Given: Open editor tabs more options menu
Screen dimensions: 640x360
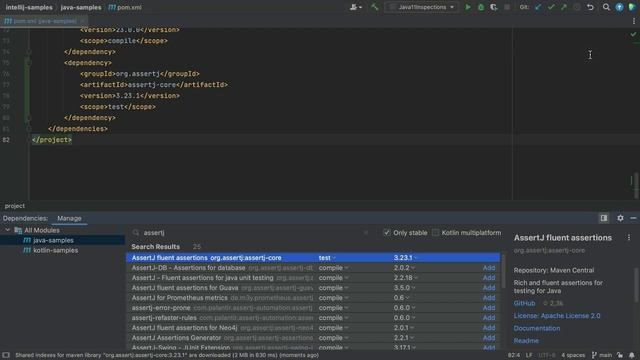Looking at the screenshot, I should tap(634, 21).
